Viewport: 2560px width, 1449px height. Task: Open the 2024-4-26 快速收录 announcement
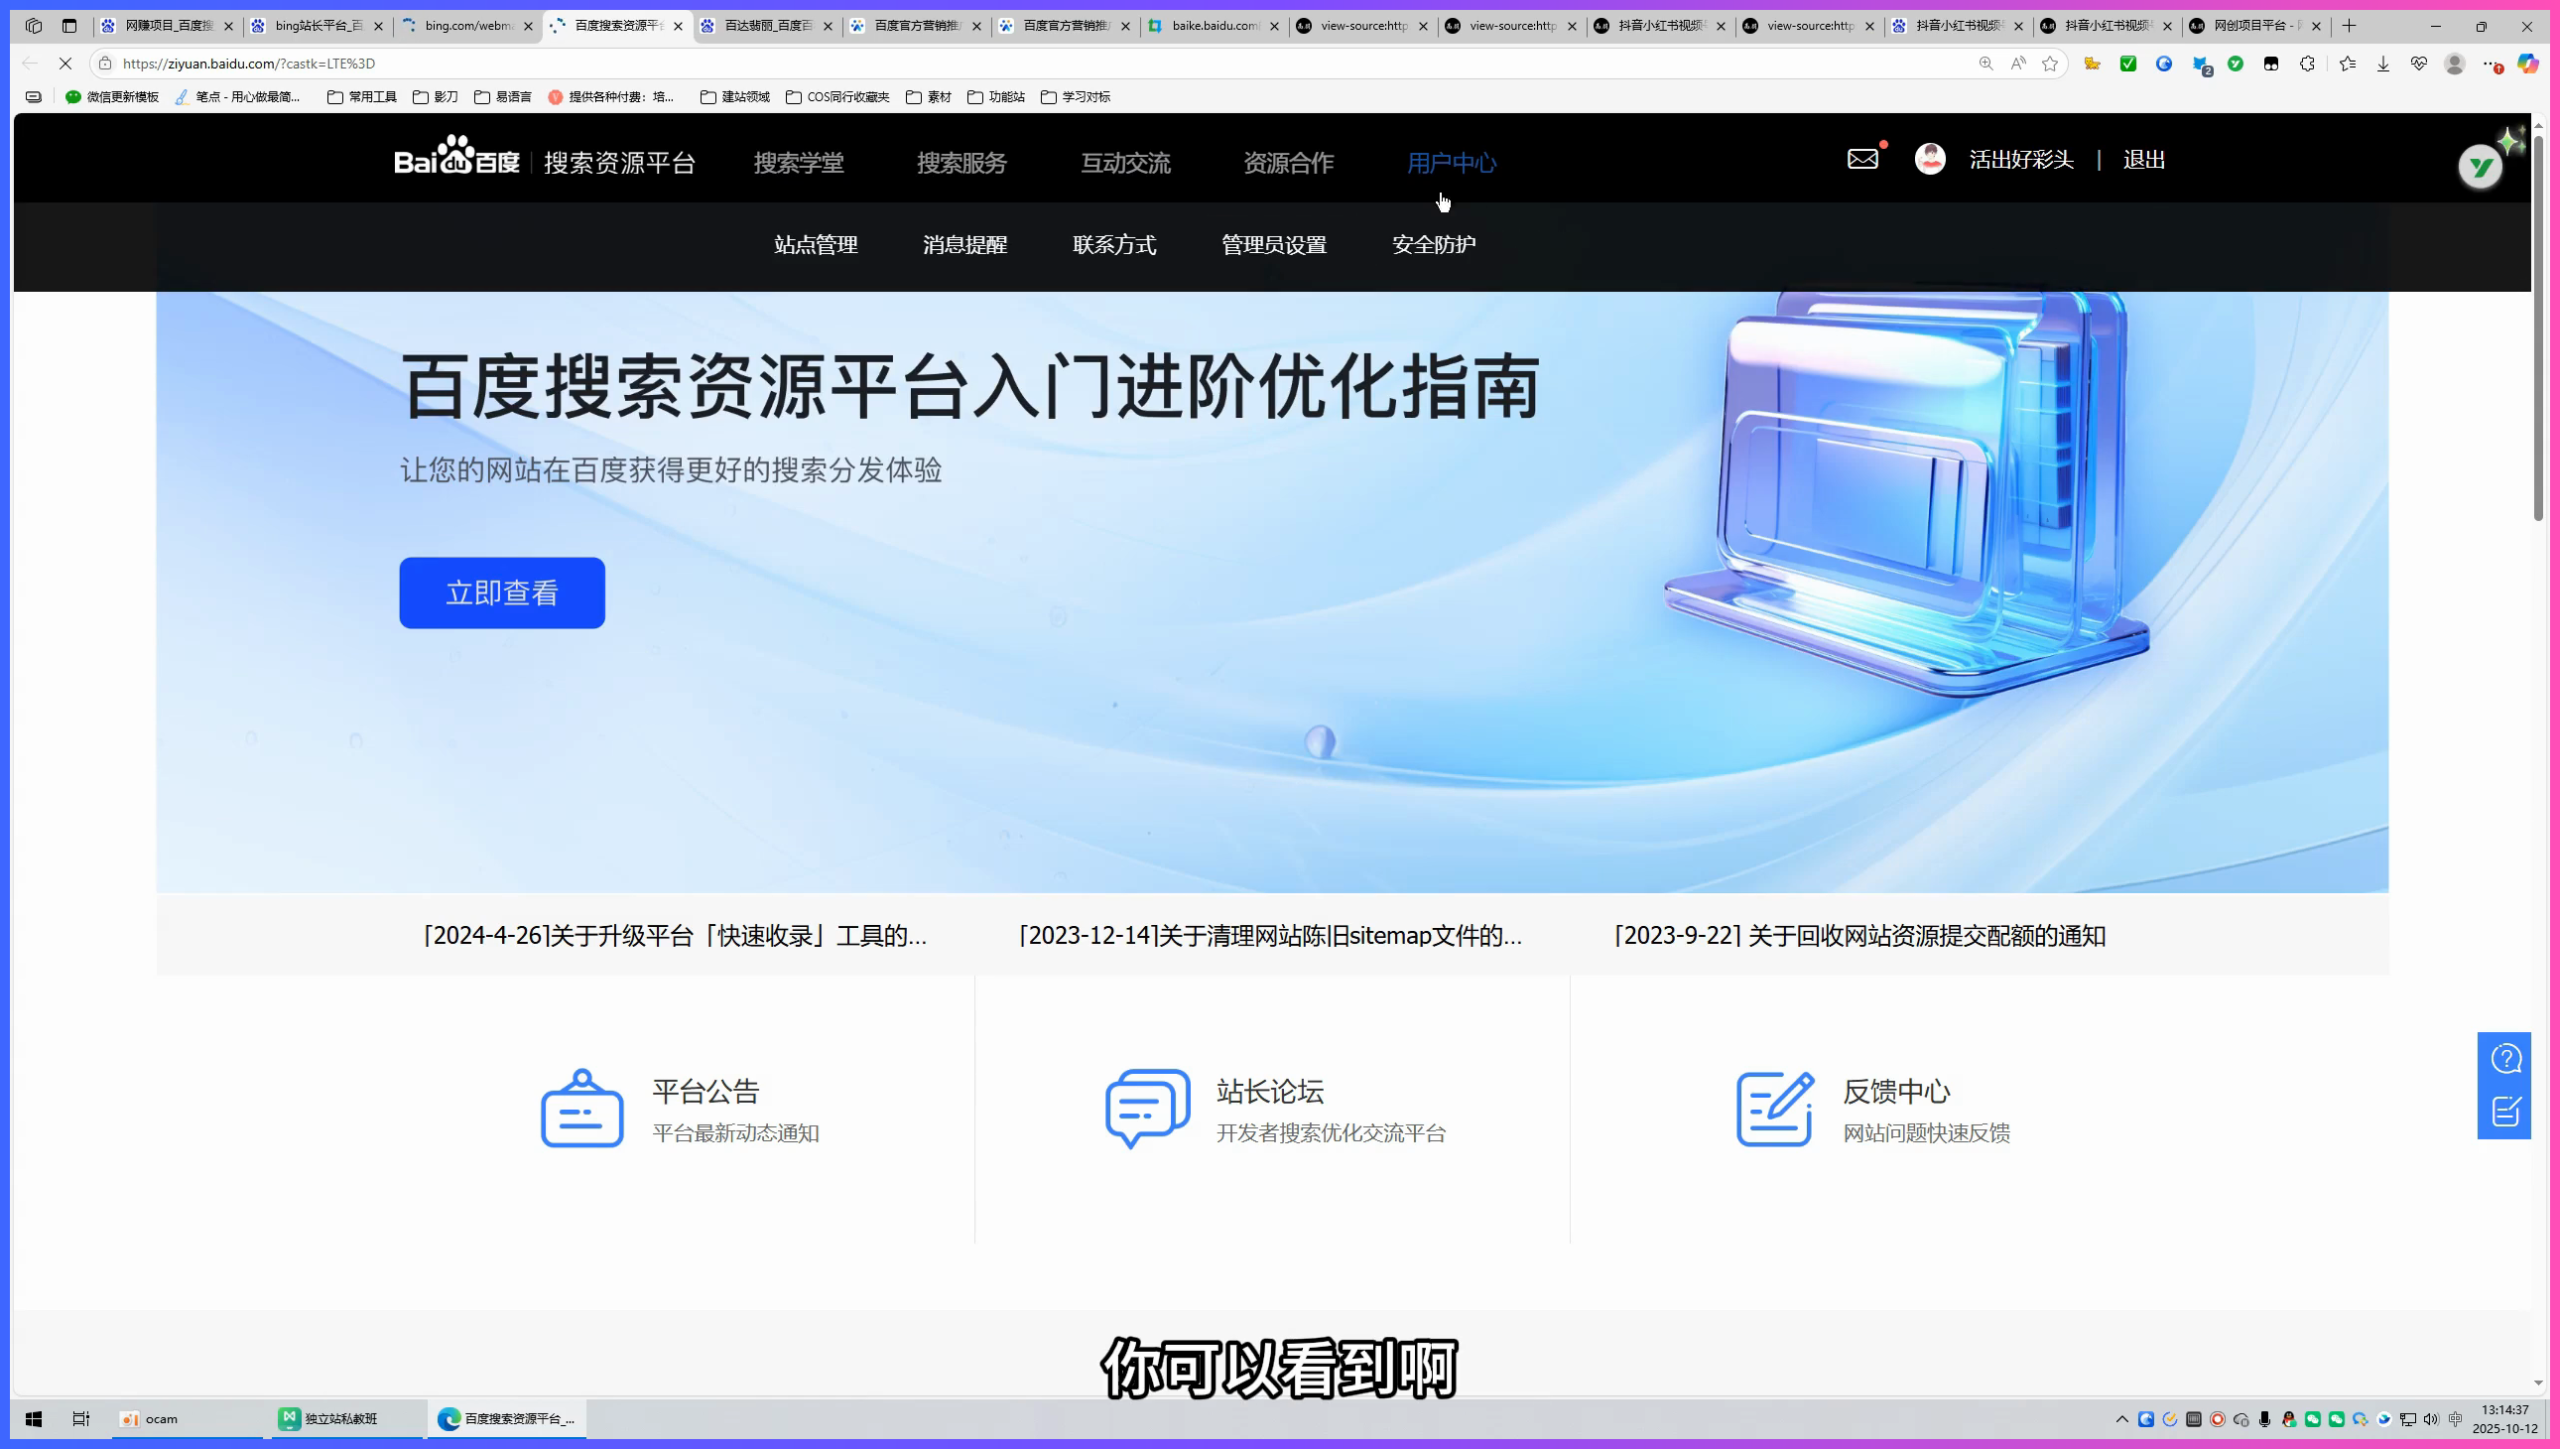tap(675, 935)
